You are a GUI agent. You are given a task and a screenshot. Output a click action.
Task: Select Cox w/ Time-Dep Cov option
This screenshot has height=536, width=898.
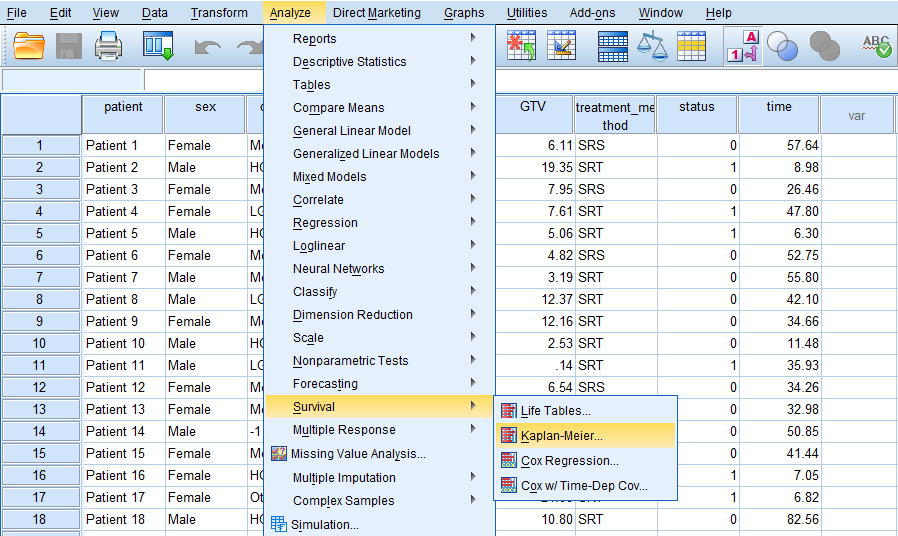(x=585, y=486)
